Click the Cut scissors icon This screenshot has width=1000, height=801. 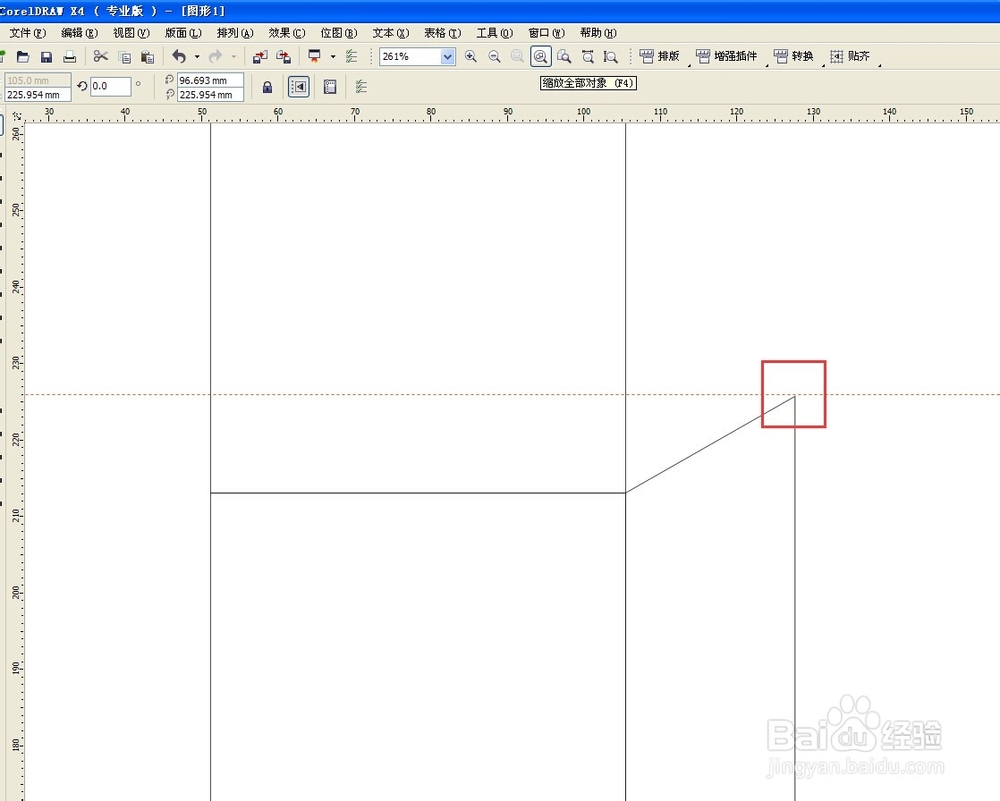click(x=101, y=57)
